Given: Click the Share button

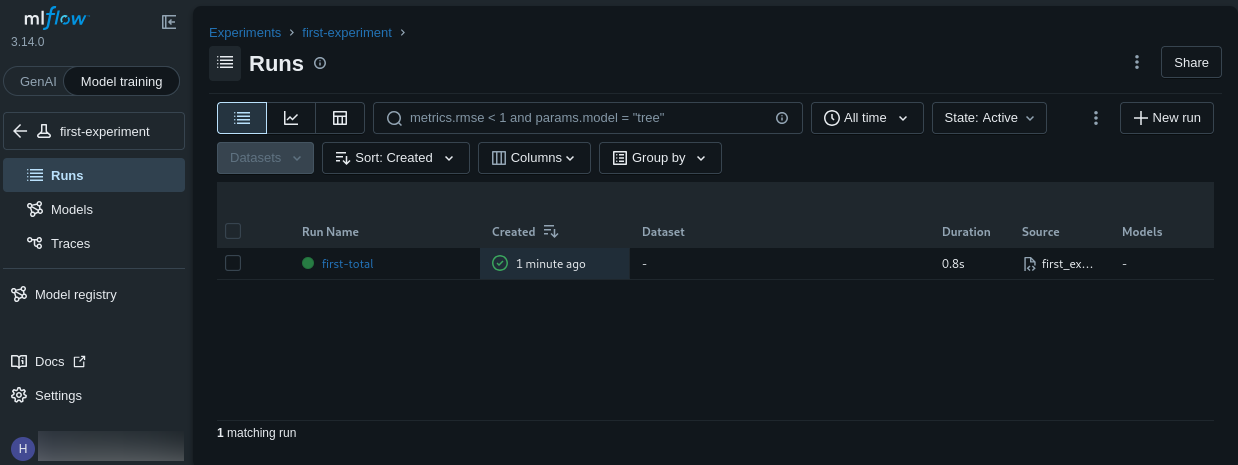Looking at the screenshot, I should coord(1191,62).
